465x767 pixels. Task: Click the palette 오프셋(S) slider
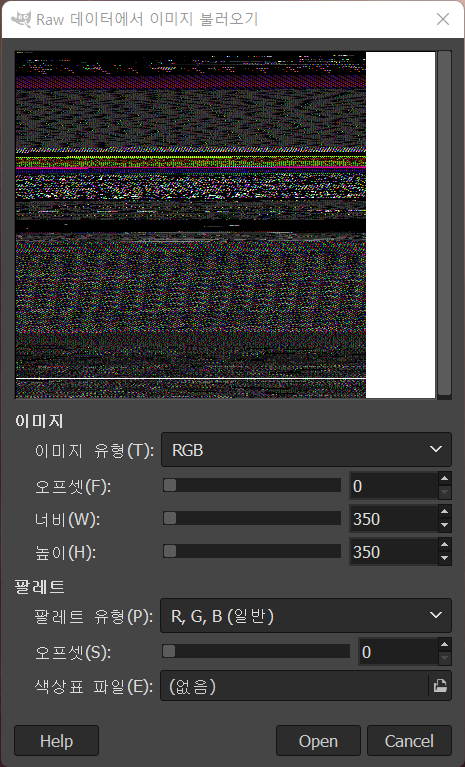click(x=256, y=651)
